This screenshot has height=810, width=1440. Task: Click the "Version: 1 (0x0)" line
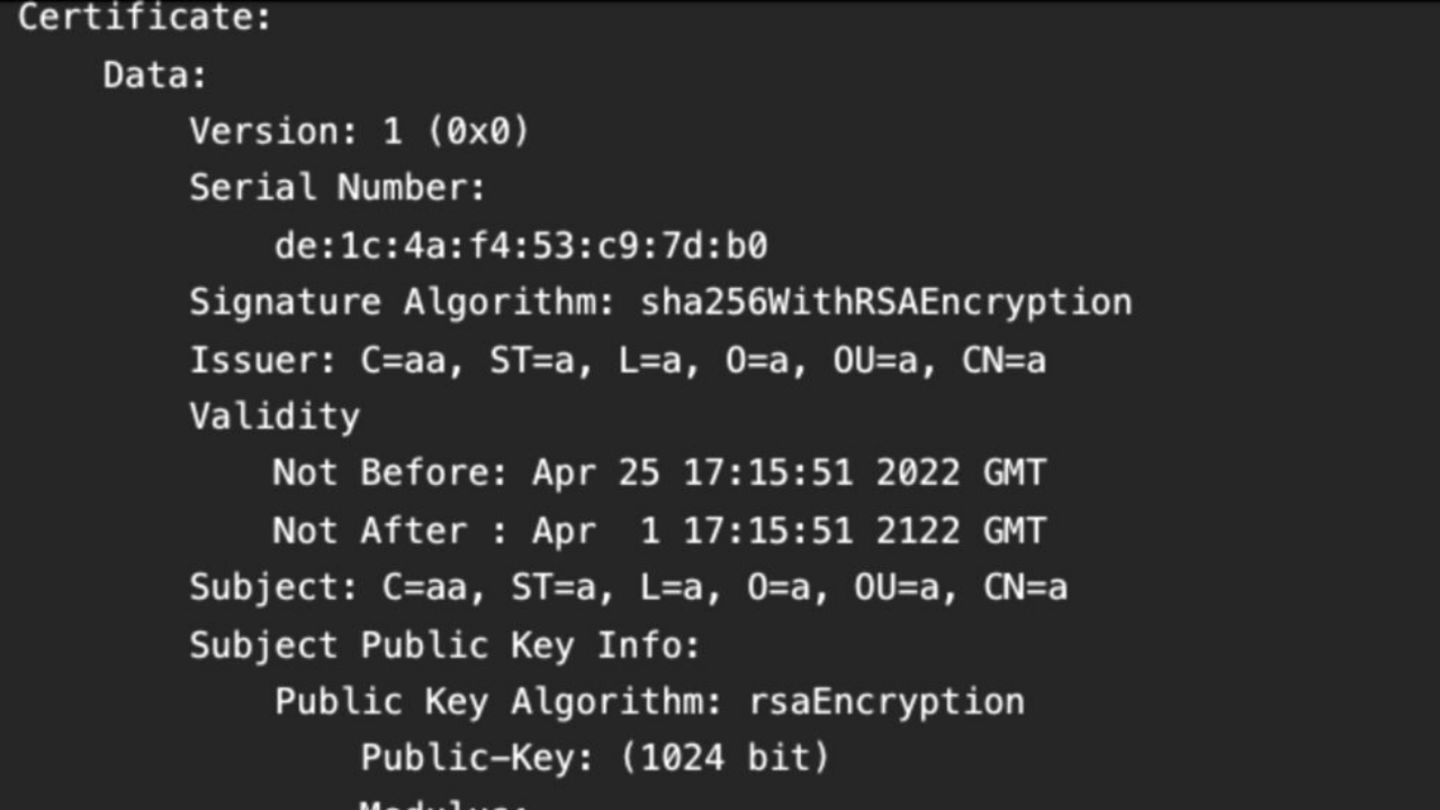(x=359, y=131)
